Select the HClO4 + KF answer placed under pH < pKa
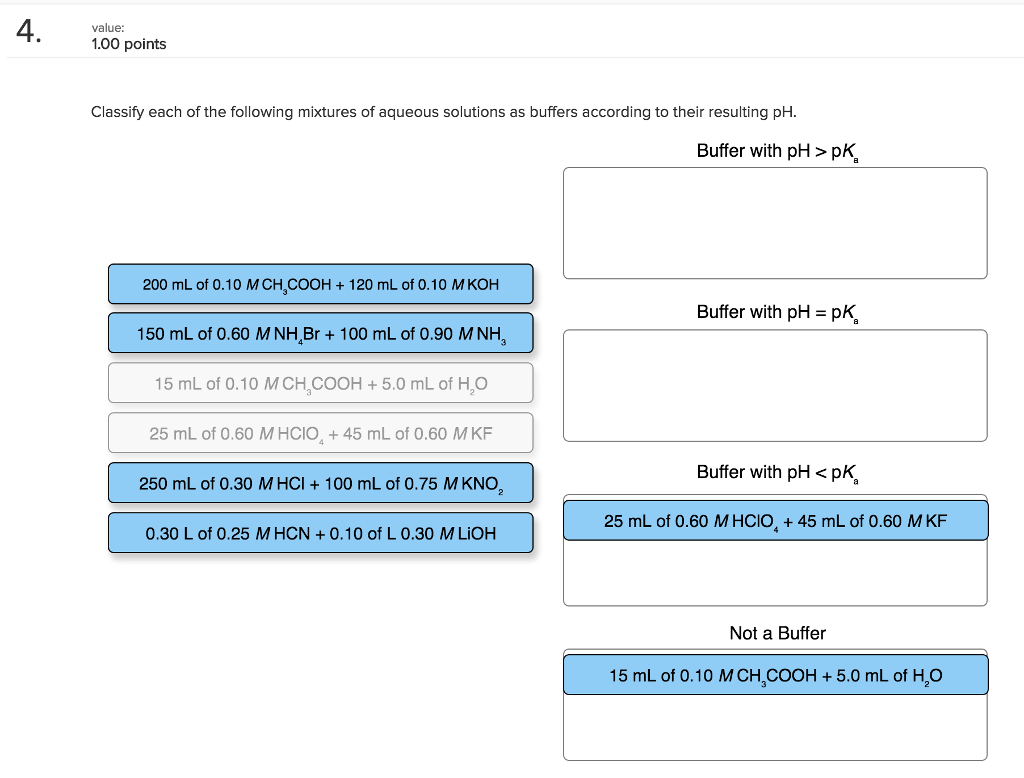This screenshot has width=1024, height=778. point(775,519)
